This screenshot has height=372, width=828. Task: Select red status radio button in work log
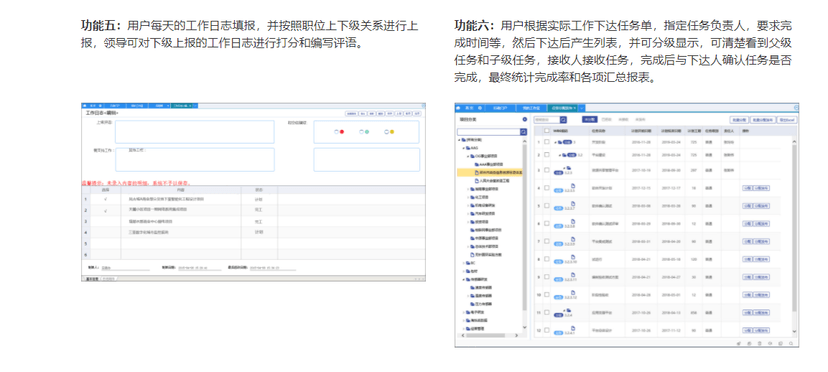point(336,132)
